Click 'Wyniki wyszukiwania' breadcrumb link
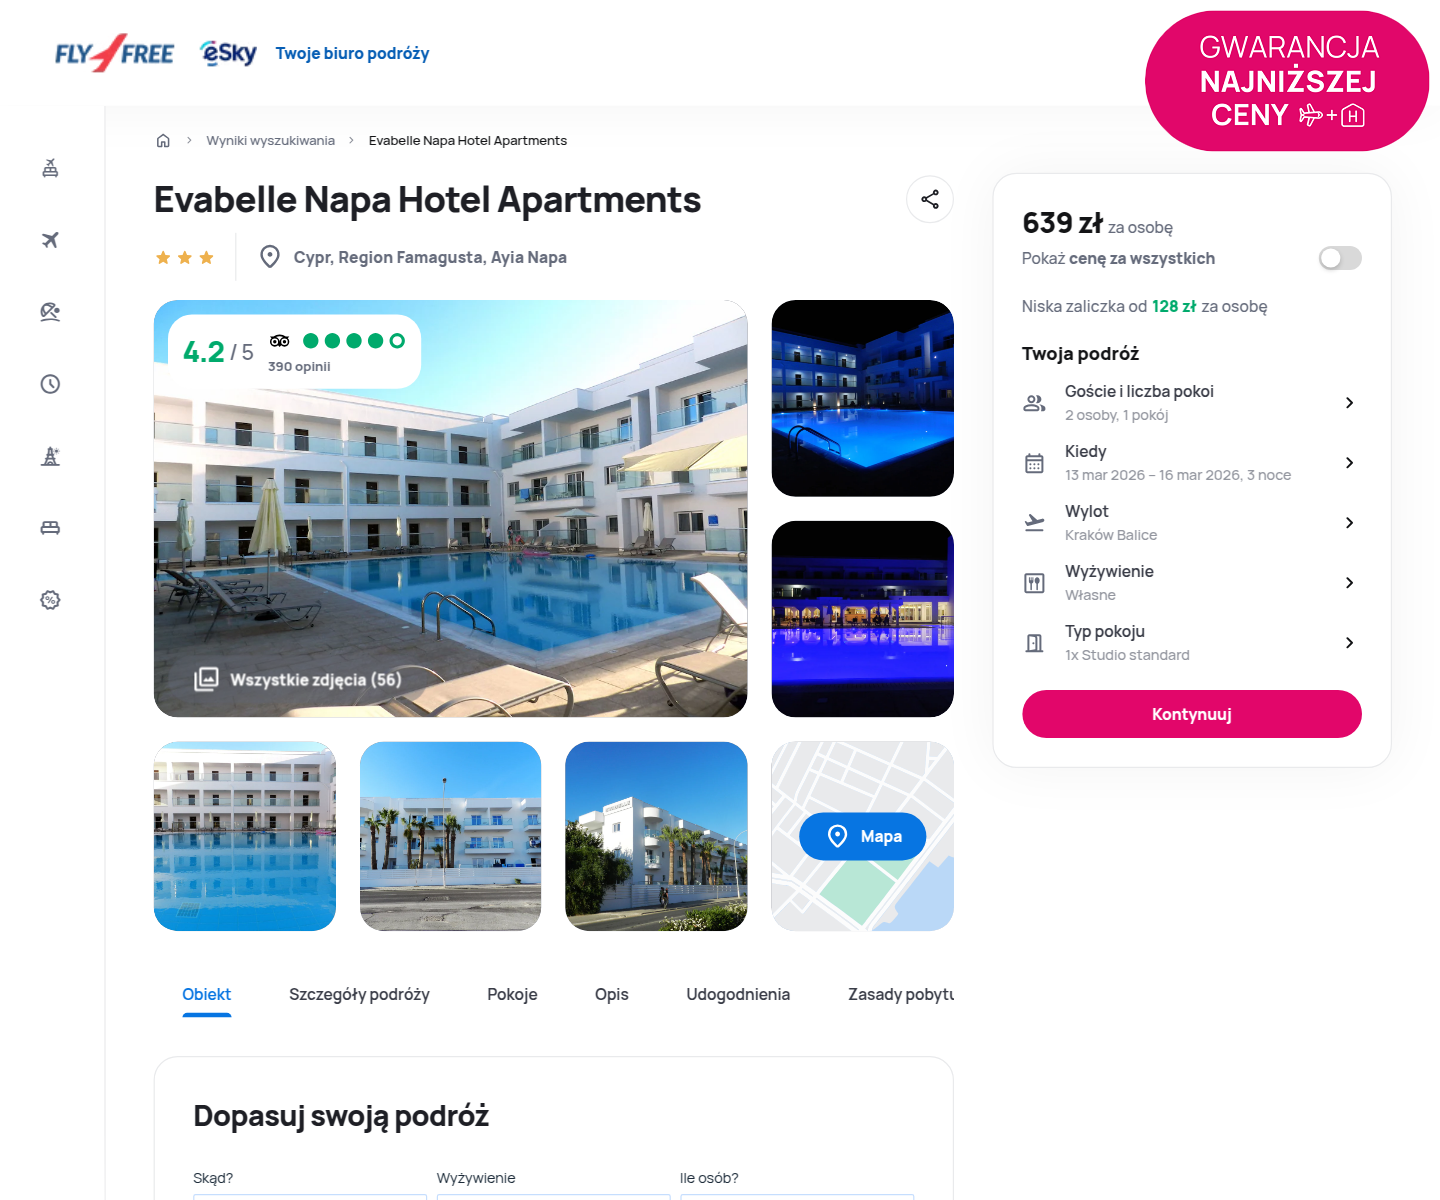1440x1200 pixels. tap(270, 141)
